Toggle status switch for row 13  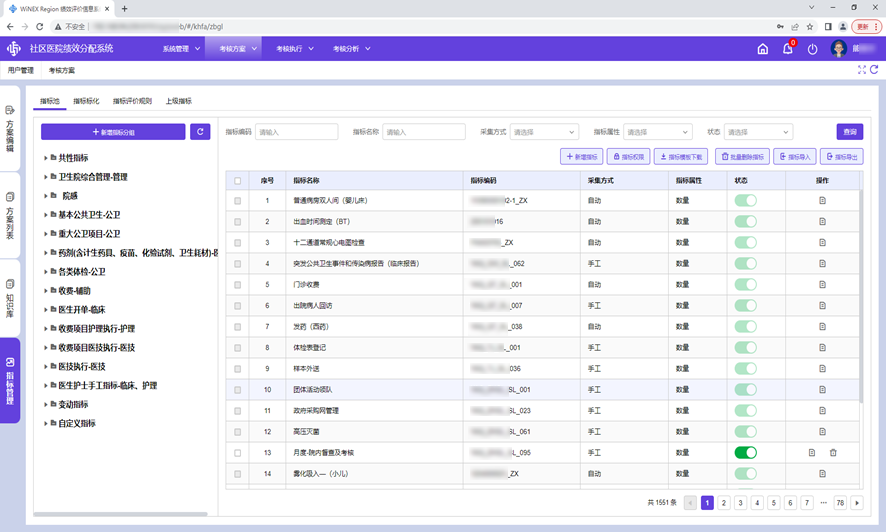click(745, 453)
